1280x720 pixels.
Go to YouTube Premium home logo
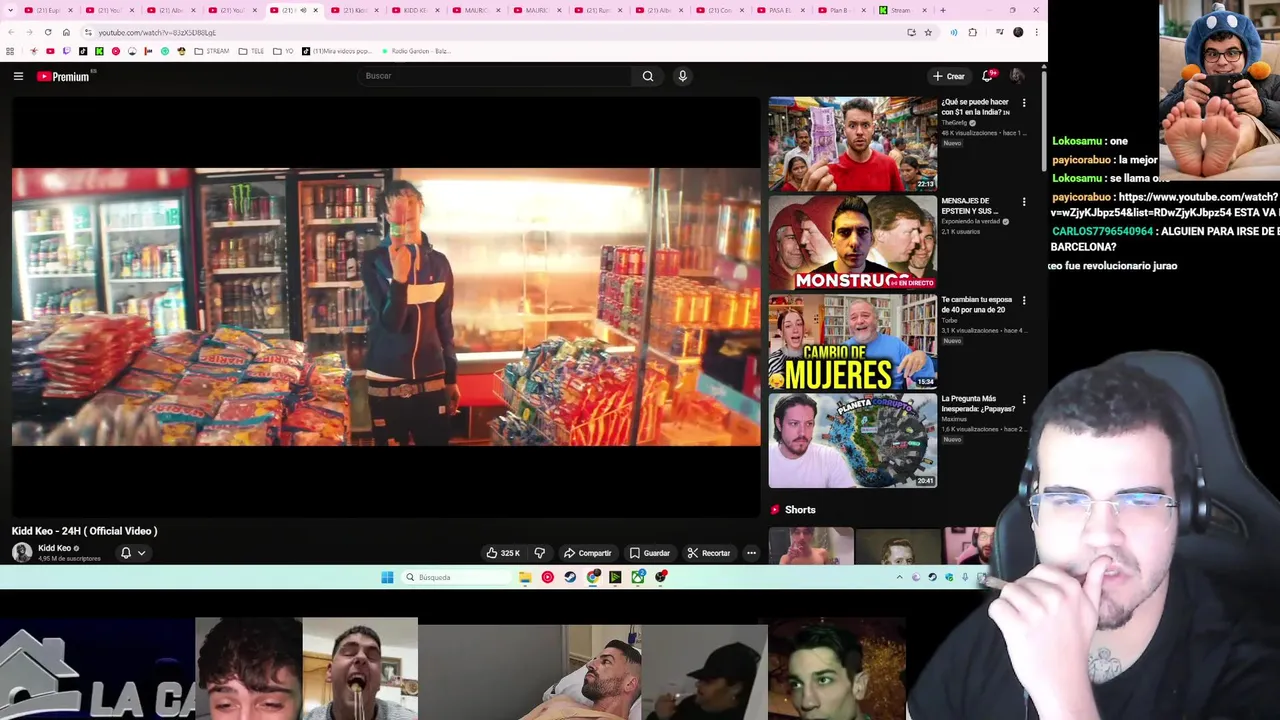(64, 76)
